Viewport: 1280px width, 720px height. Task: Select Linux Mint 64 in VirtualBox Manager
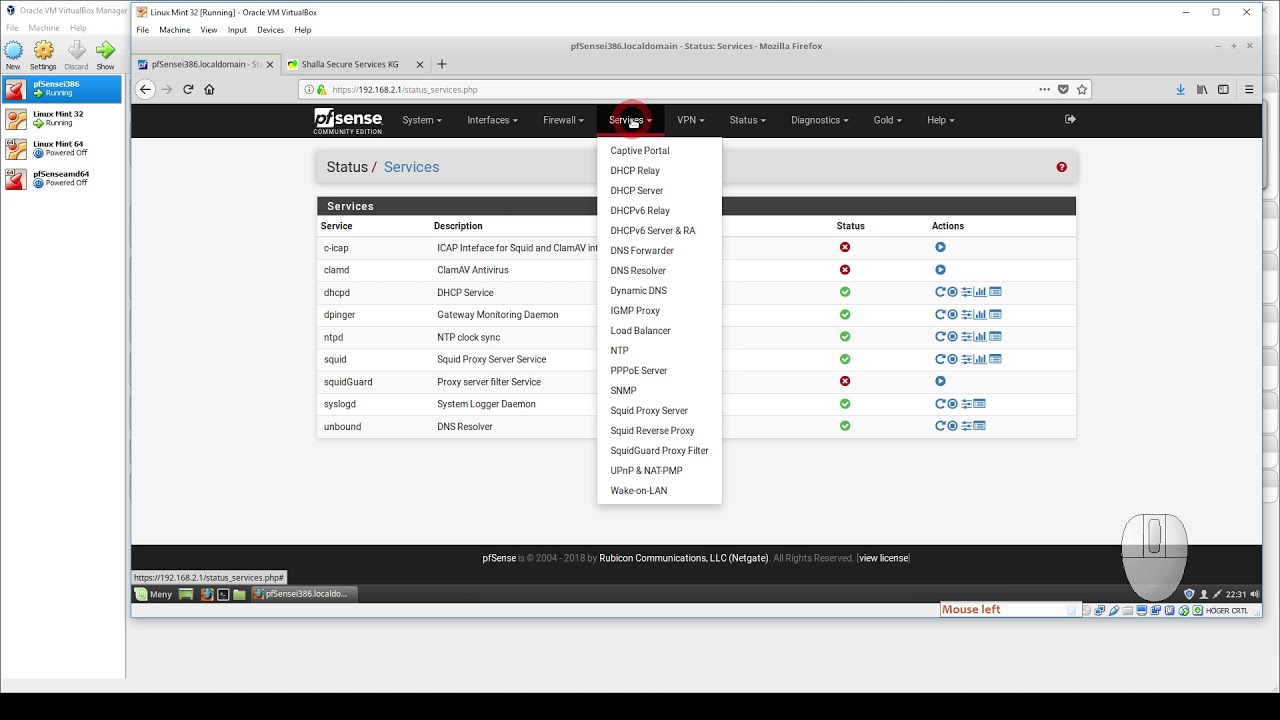(x=62, y=148)
